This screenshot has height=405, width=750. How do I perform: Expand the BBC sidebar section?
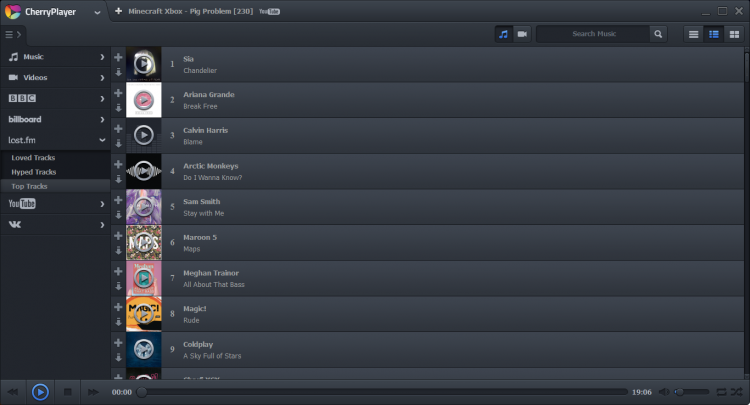click(x=55, y=99)
